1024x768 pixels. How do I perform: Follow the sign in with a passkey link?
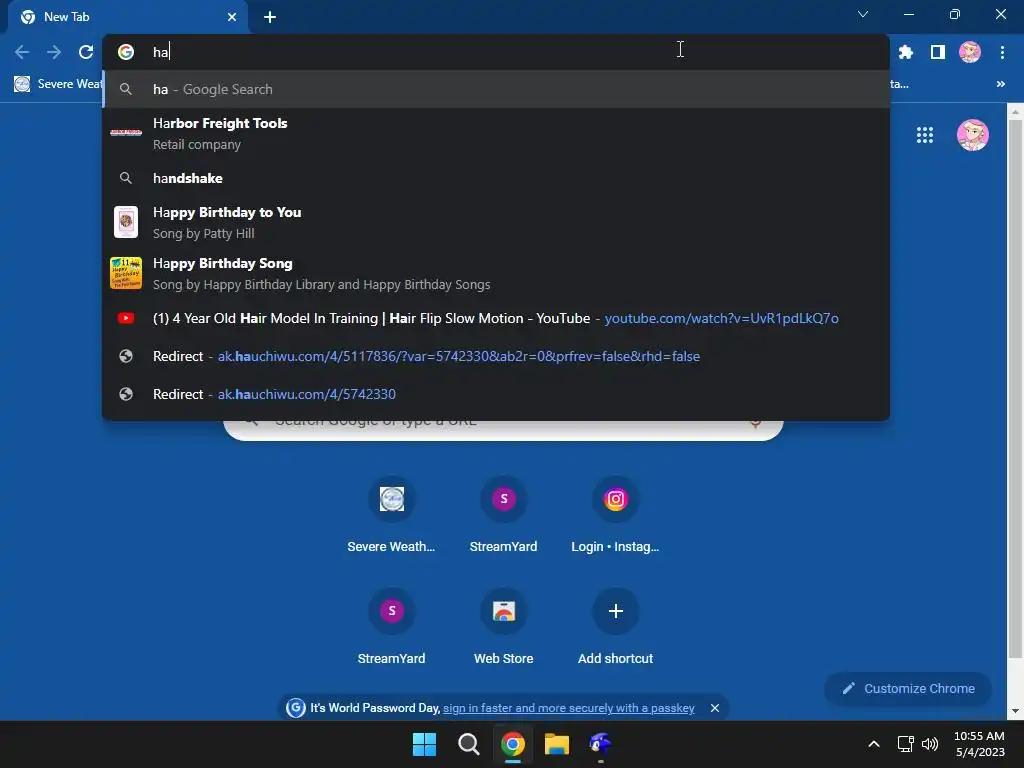(x=568, y=708)
